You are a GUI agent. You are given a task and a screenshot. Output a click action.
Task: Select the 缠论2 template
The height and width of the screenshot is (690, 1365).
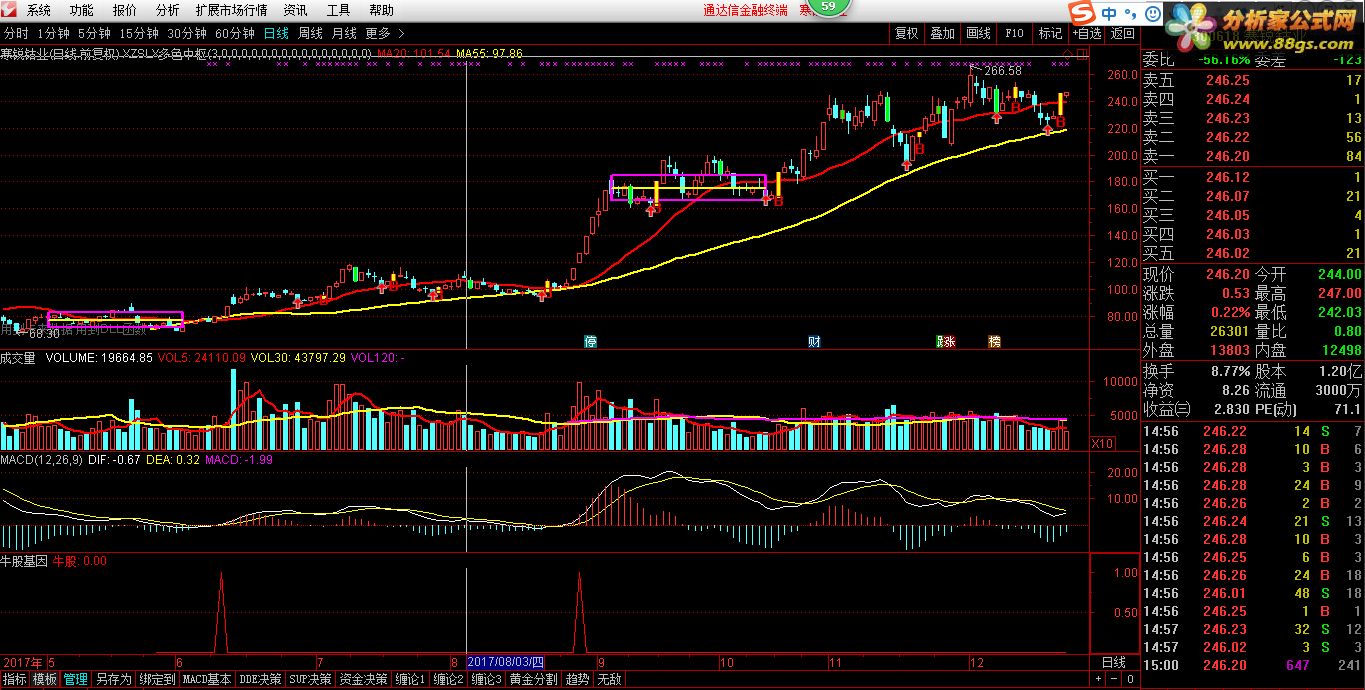pos(447,679)
